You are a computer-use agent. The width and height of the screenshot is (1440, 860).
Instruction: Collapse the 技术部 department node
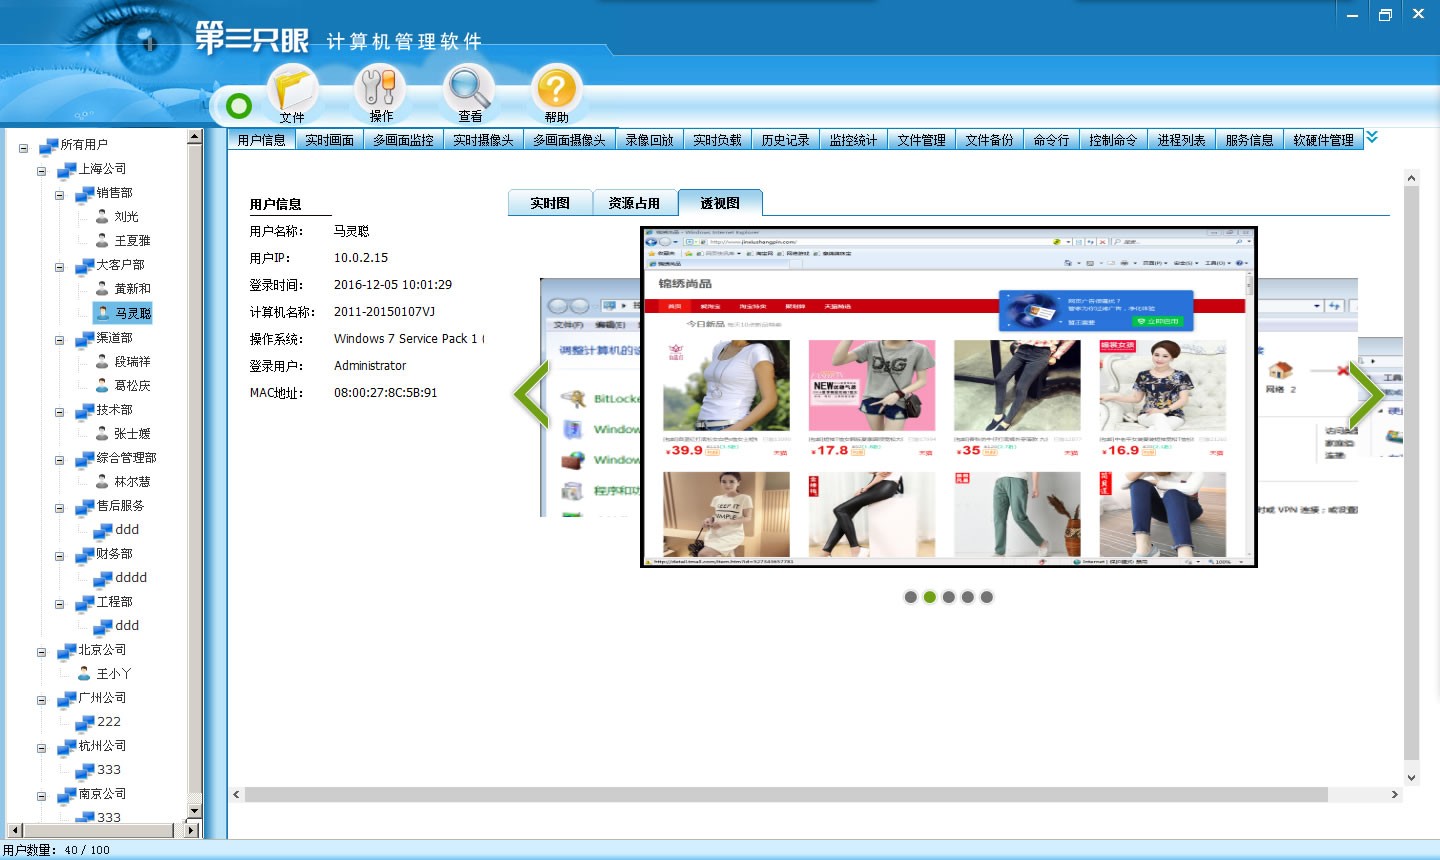(x=59, y=412)
